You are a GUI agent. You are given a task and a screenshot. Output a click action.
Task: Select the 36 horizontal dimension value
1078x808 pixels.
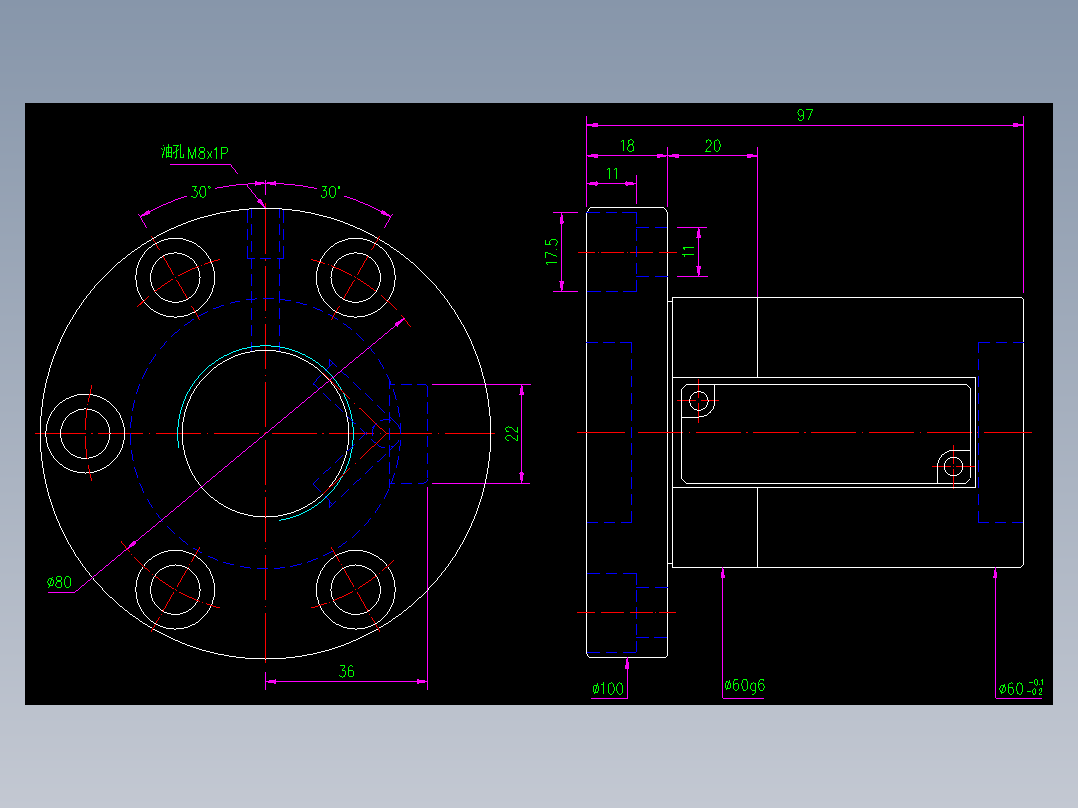click(346, 671)
